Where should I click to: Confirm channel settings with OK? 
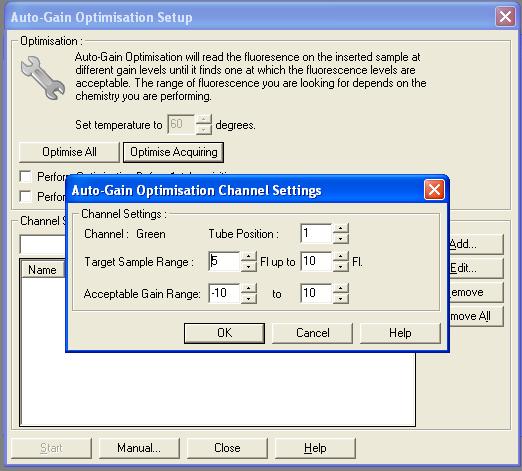click(x=224, y=333)
